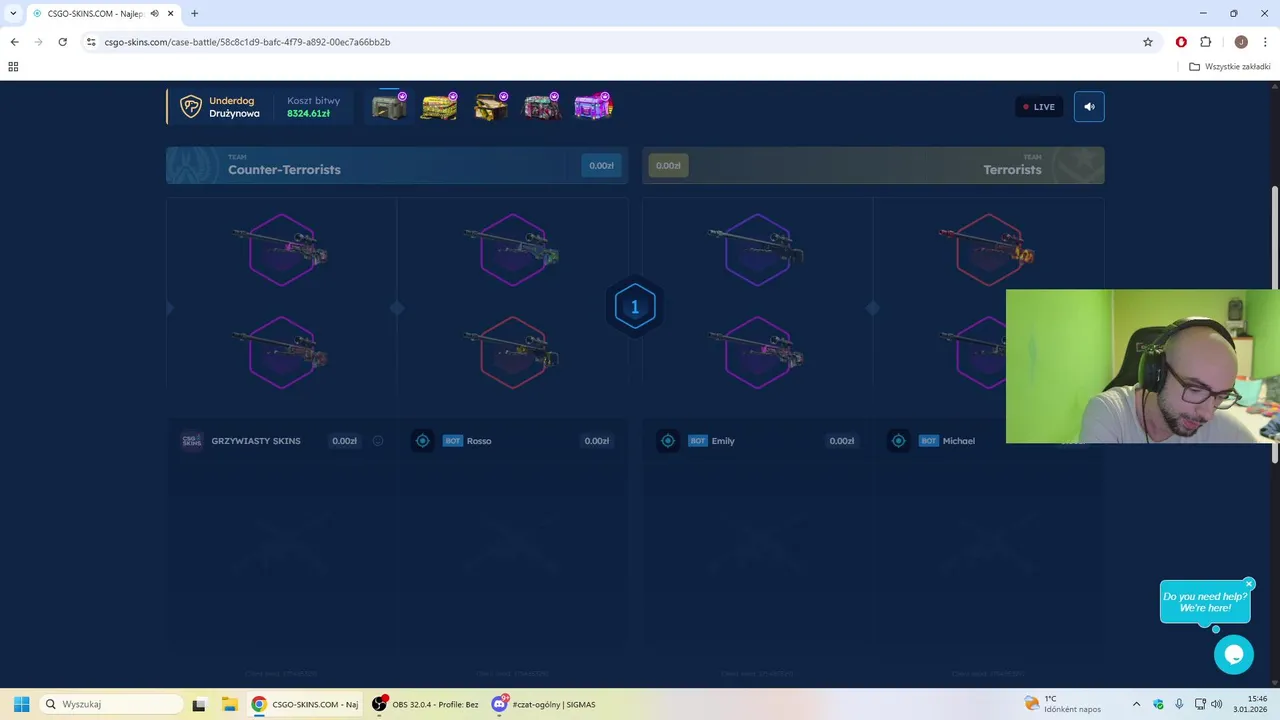Show hidden system tray icons
The height and width of the screenshot is (720, 1280).
(1136, 704)
